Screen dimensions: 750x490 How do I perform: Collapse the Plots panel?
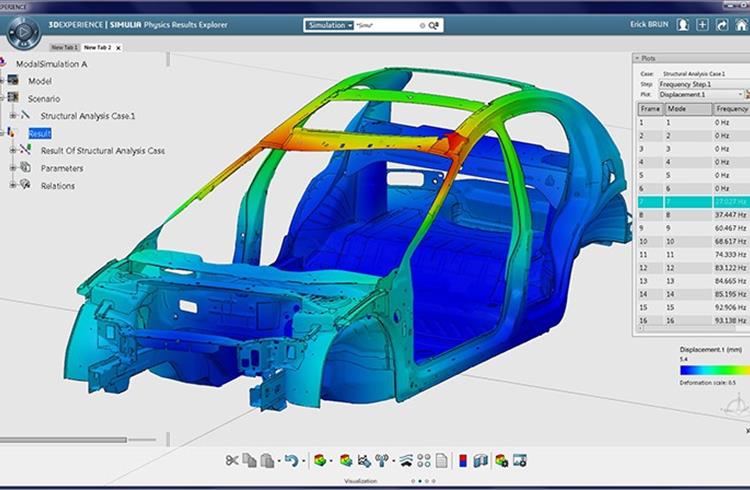point(637,58)
